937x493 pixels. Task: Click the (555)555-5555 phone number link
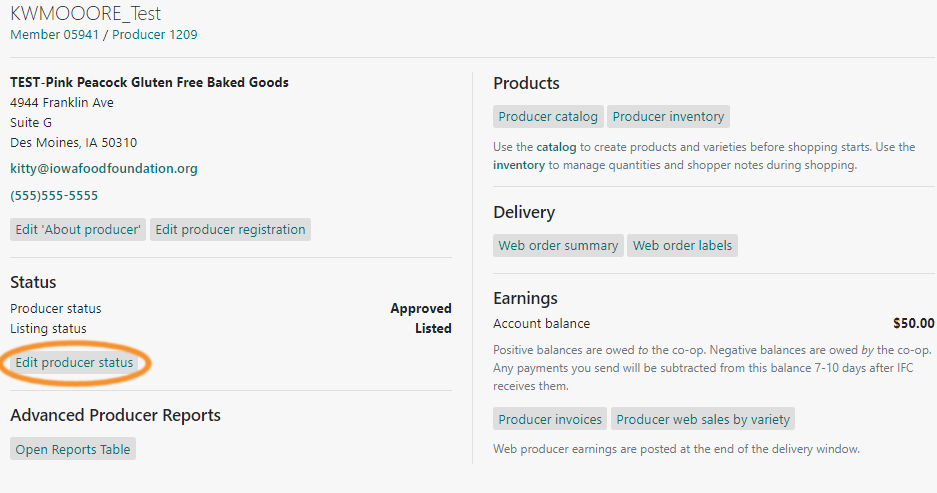click(x=54, y=196)
